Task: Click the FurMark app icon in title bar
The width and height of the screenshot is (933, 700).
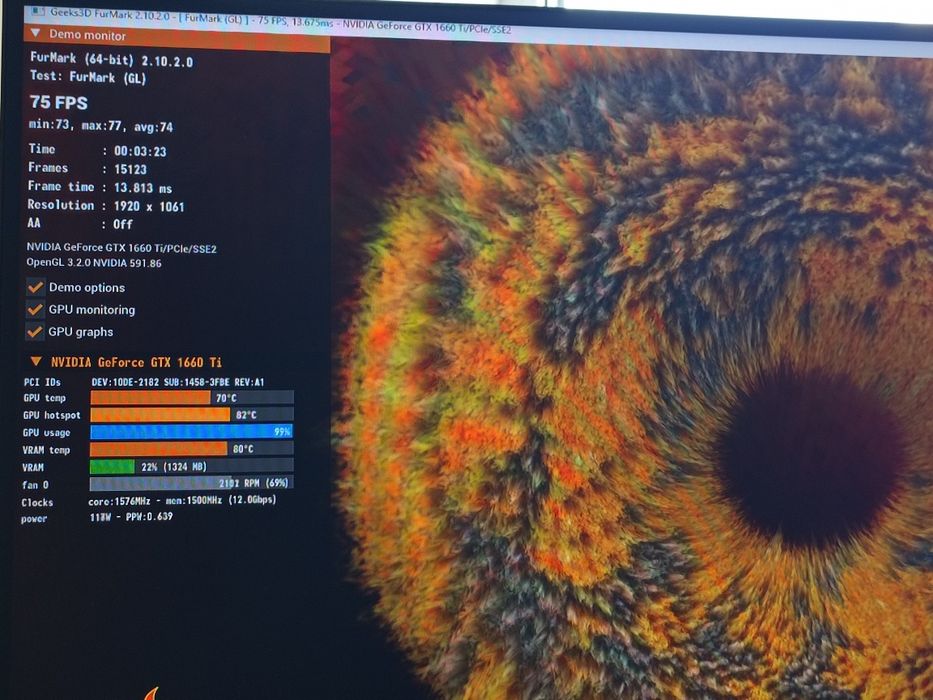Action: (x=37, y=11)
